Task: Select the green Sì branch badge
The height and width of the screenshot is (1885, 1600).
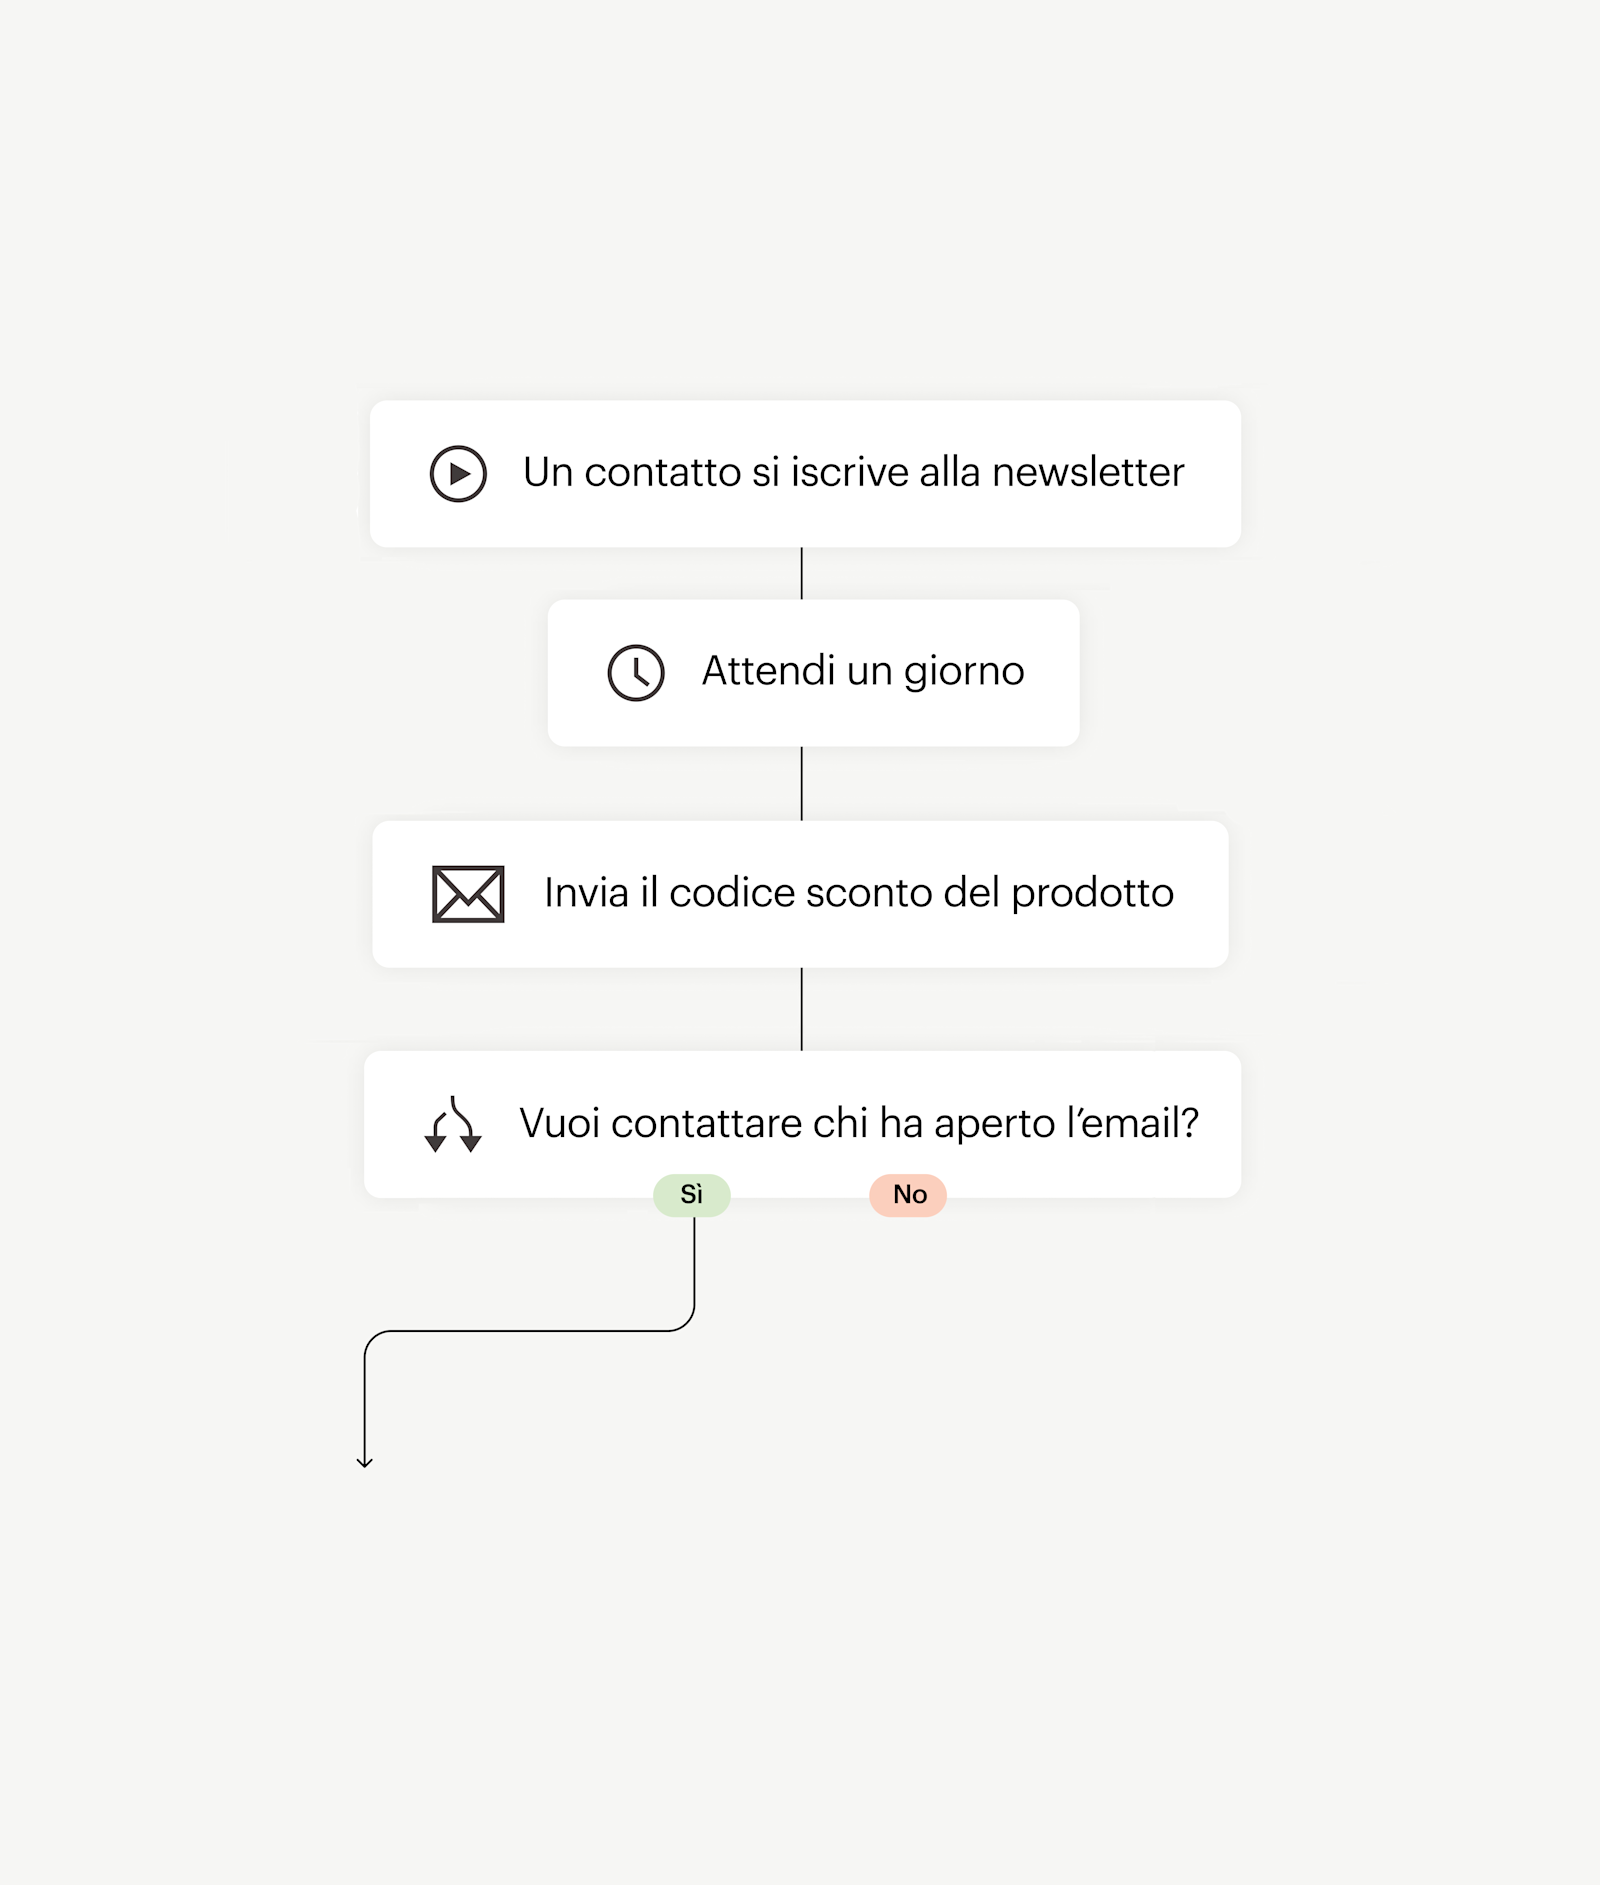Action: pos(692,1194)
